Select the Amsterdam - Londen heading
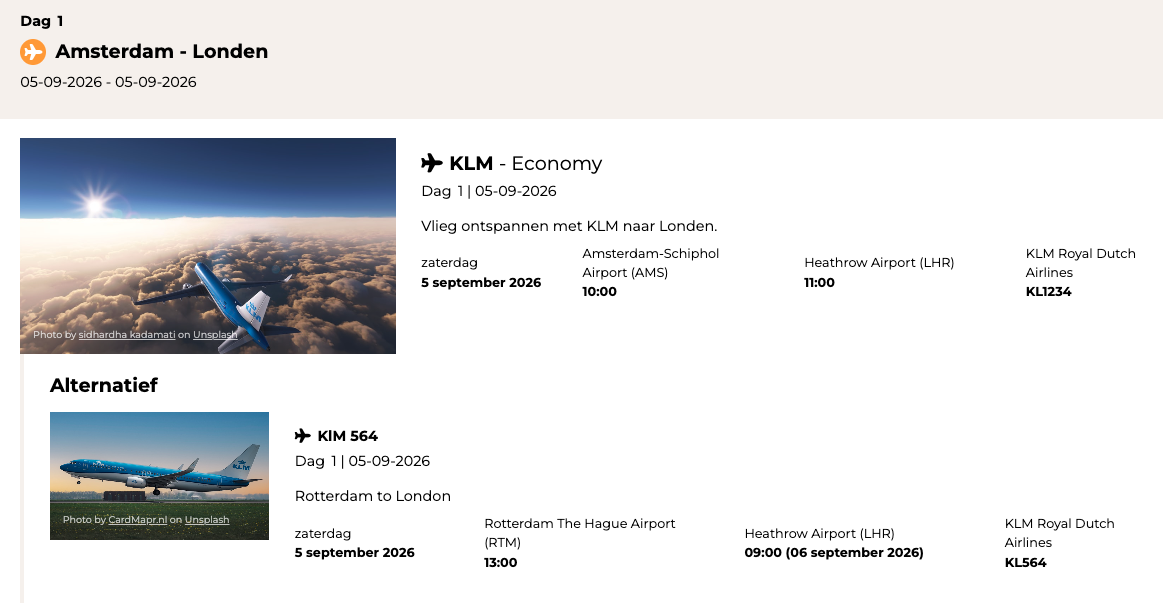 [x=162, y=52]
